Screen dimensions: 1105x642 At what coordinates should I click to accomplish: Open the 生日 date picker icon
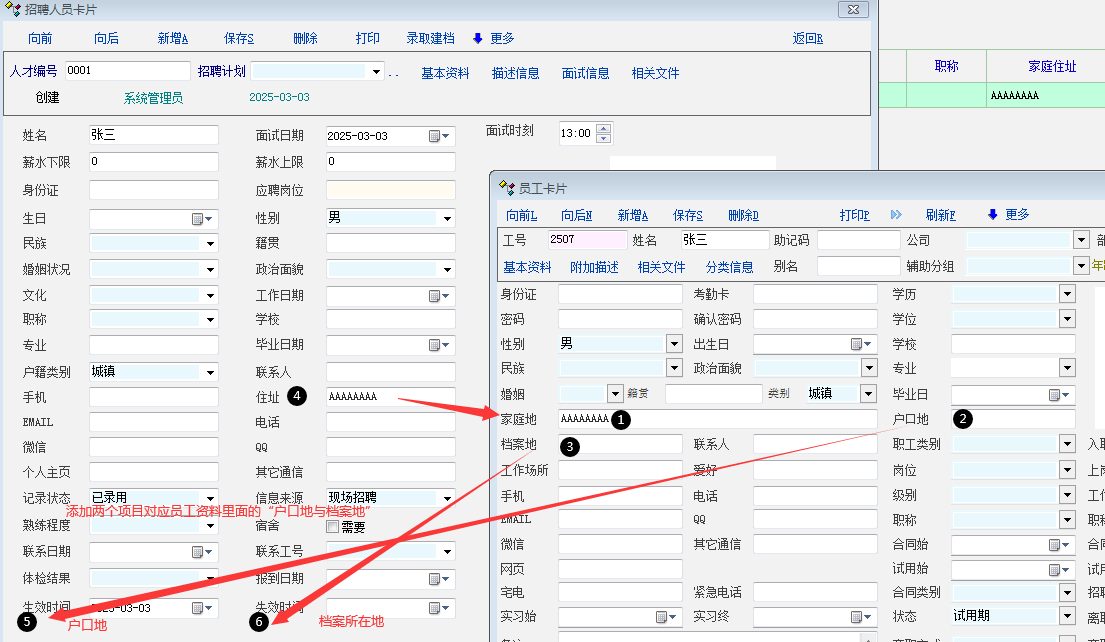tap(198, 219)
